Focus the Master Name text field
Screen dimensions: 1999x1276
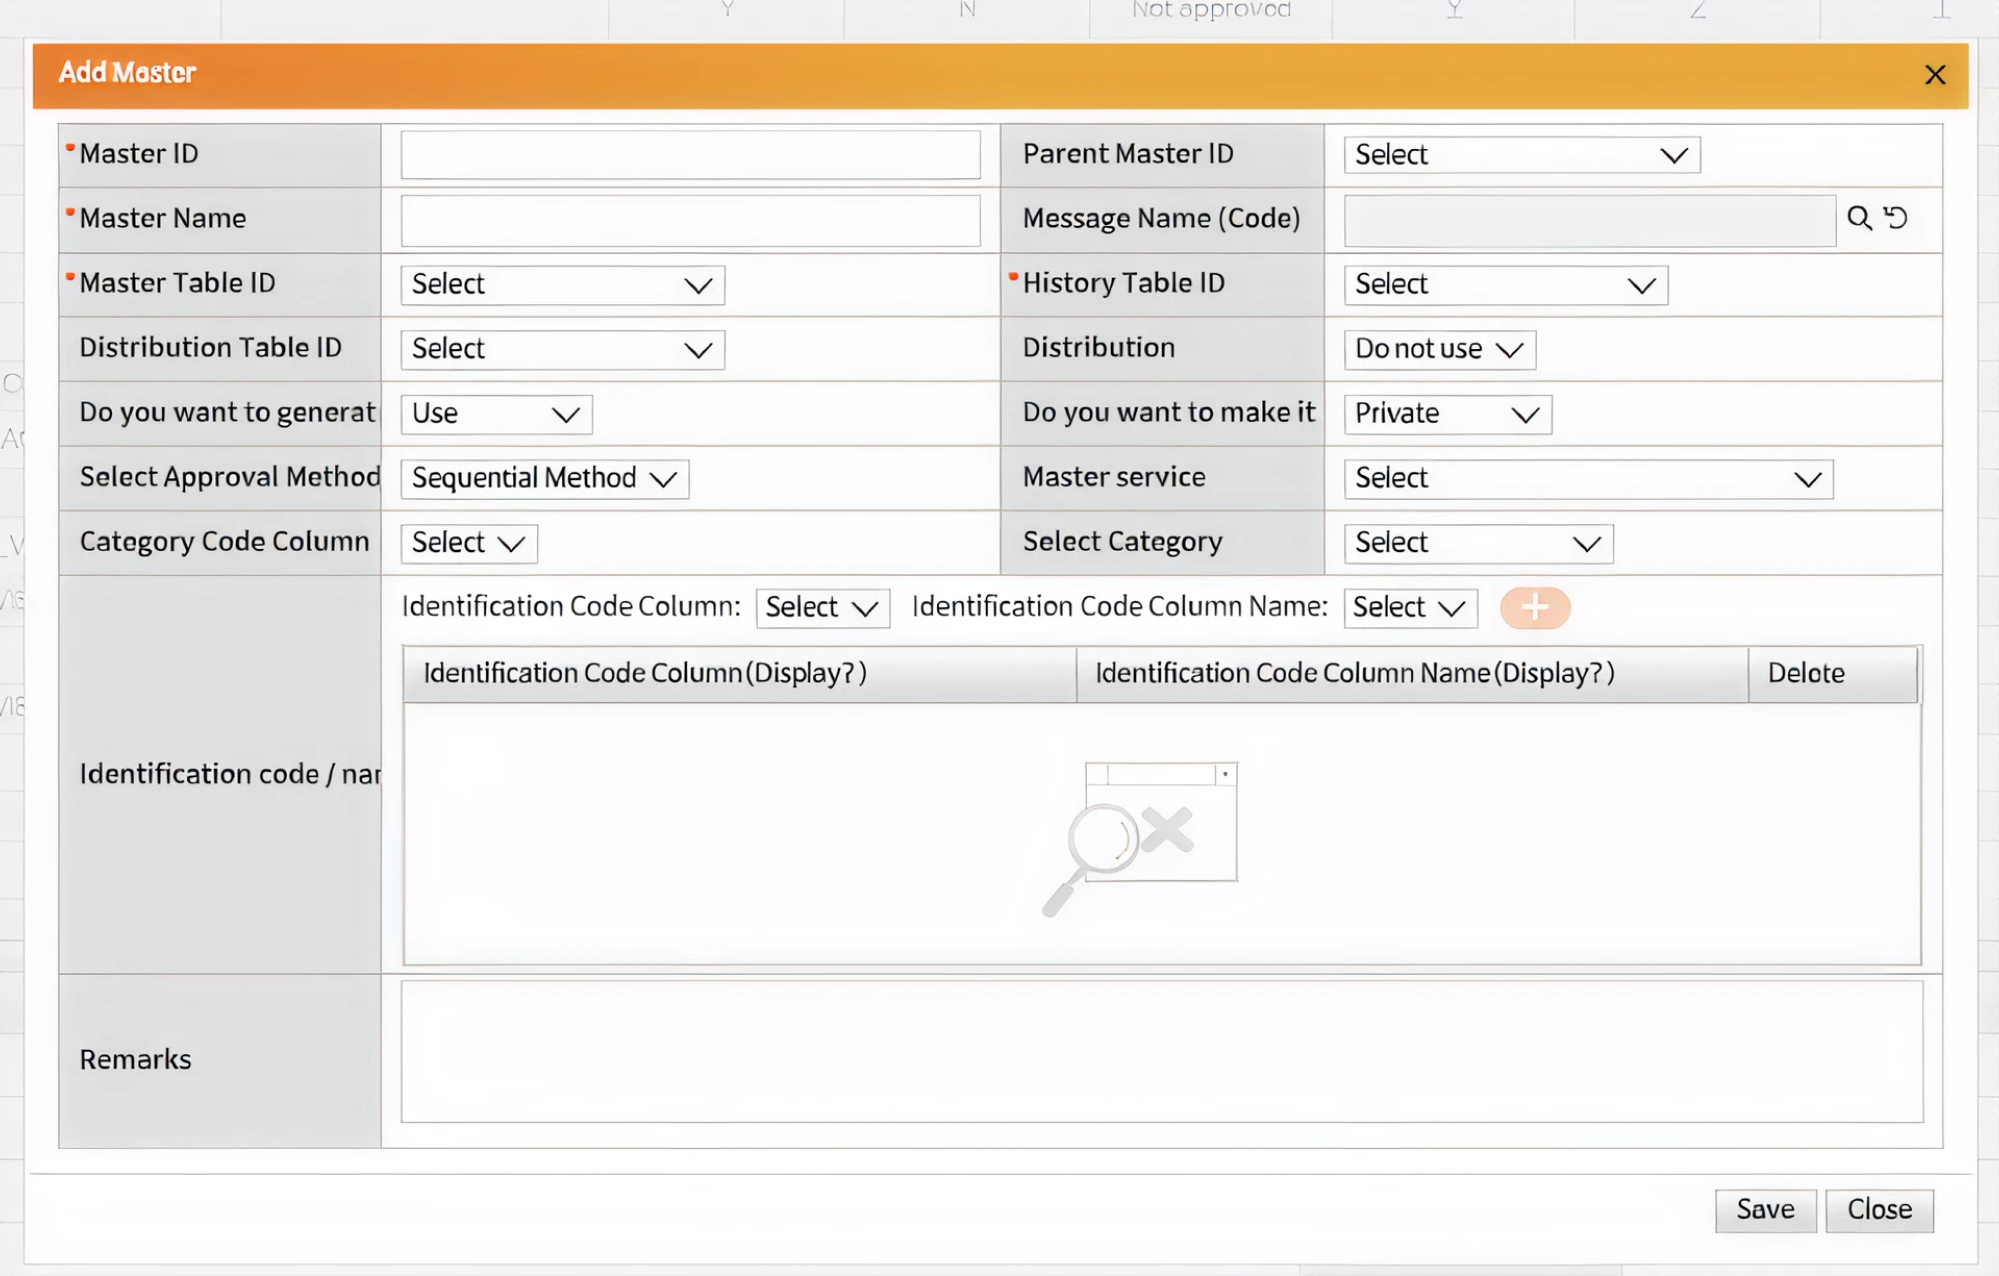tap(690, 220)
